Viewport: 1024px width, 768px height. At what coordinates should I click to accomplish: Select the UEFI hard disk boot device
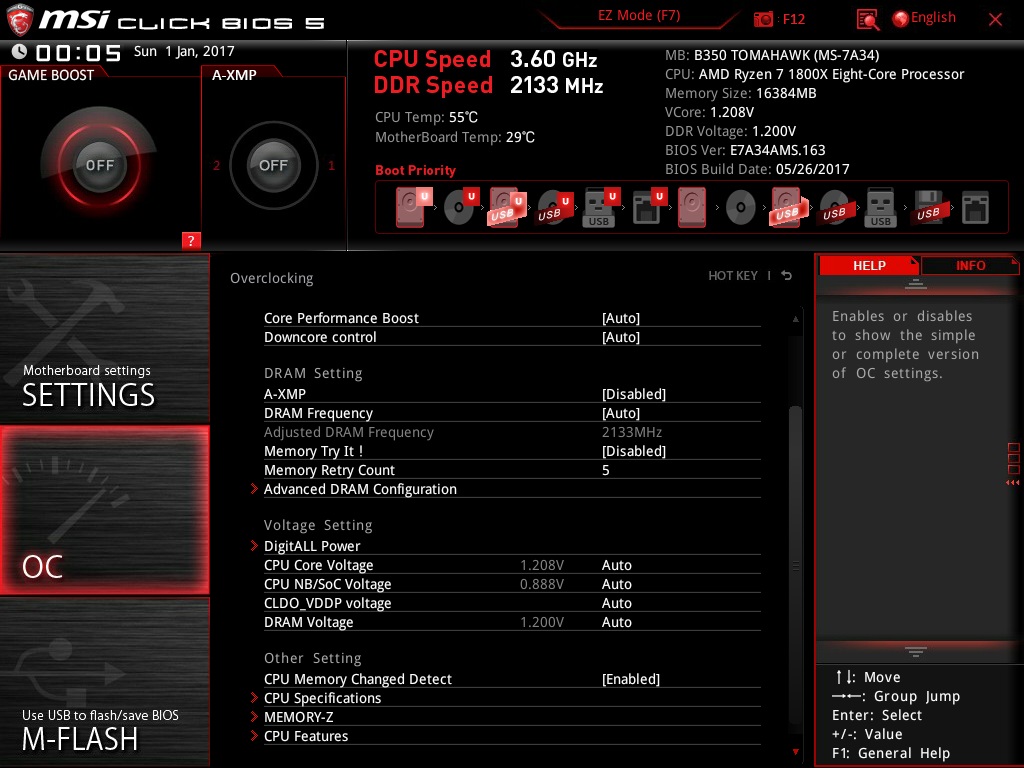[x=413, y=207]
